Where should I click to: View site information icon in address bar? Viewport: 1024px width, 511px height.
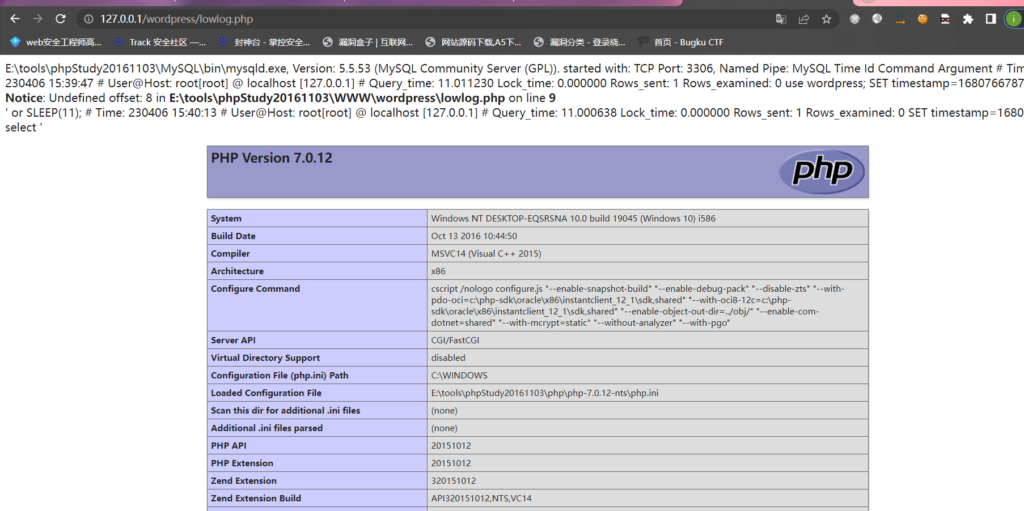pos(87,19)
